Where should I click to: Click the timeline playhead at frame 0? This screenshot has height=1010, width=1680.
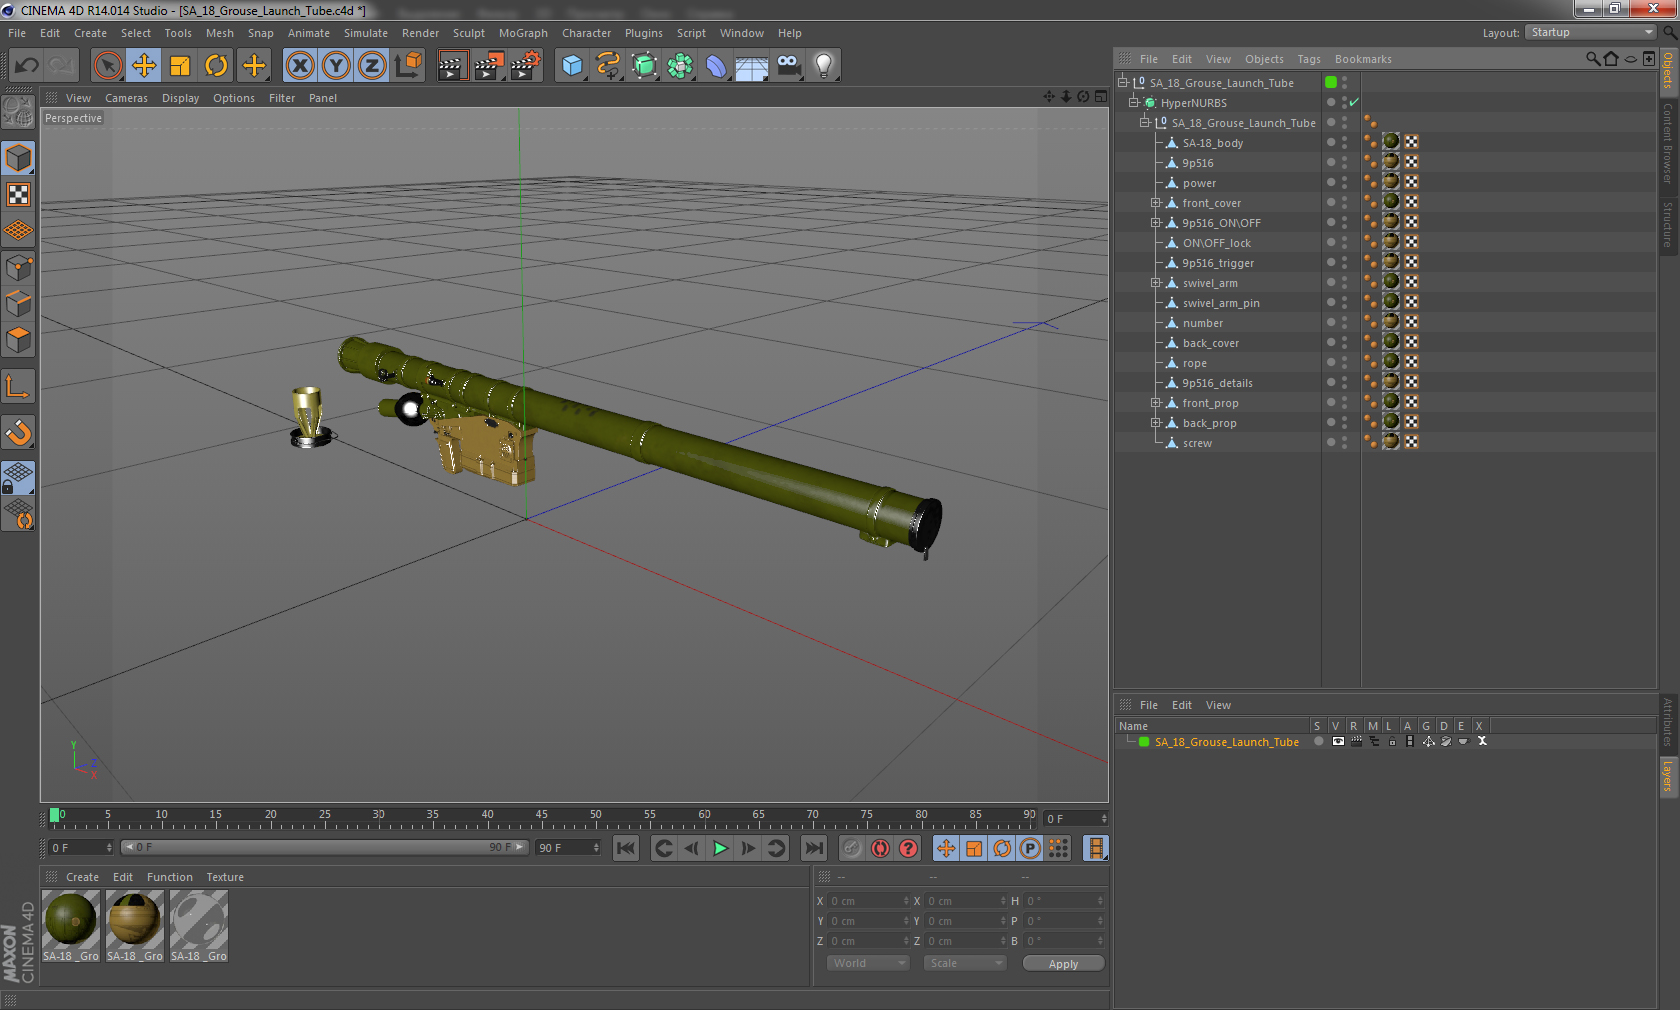click(x=55, y=815)
